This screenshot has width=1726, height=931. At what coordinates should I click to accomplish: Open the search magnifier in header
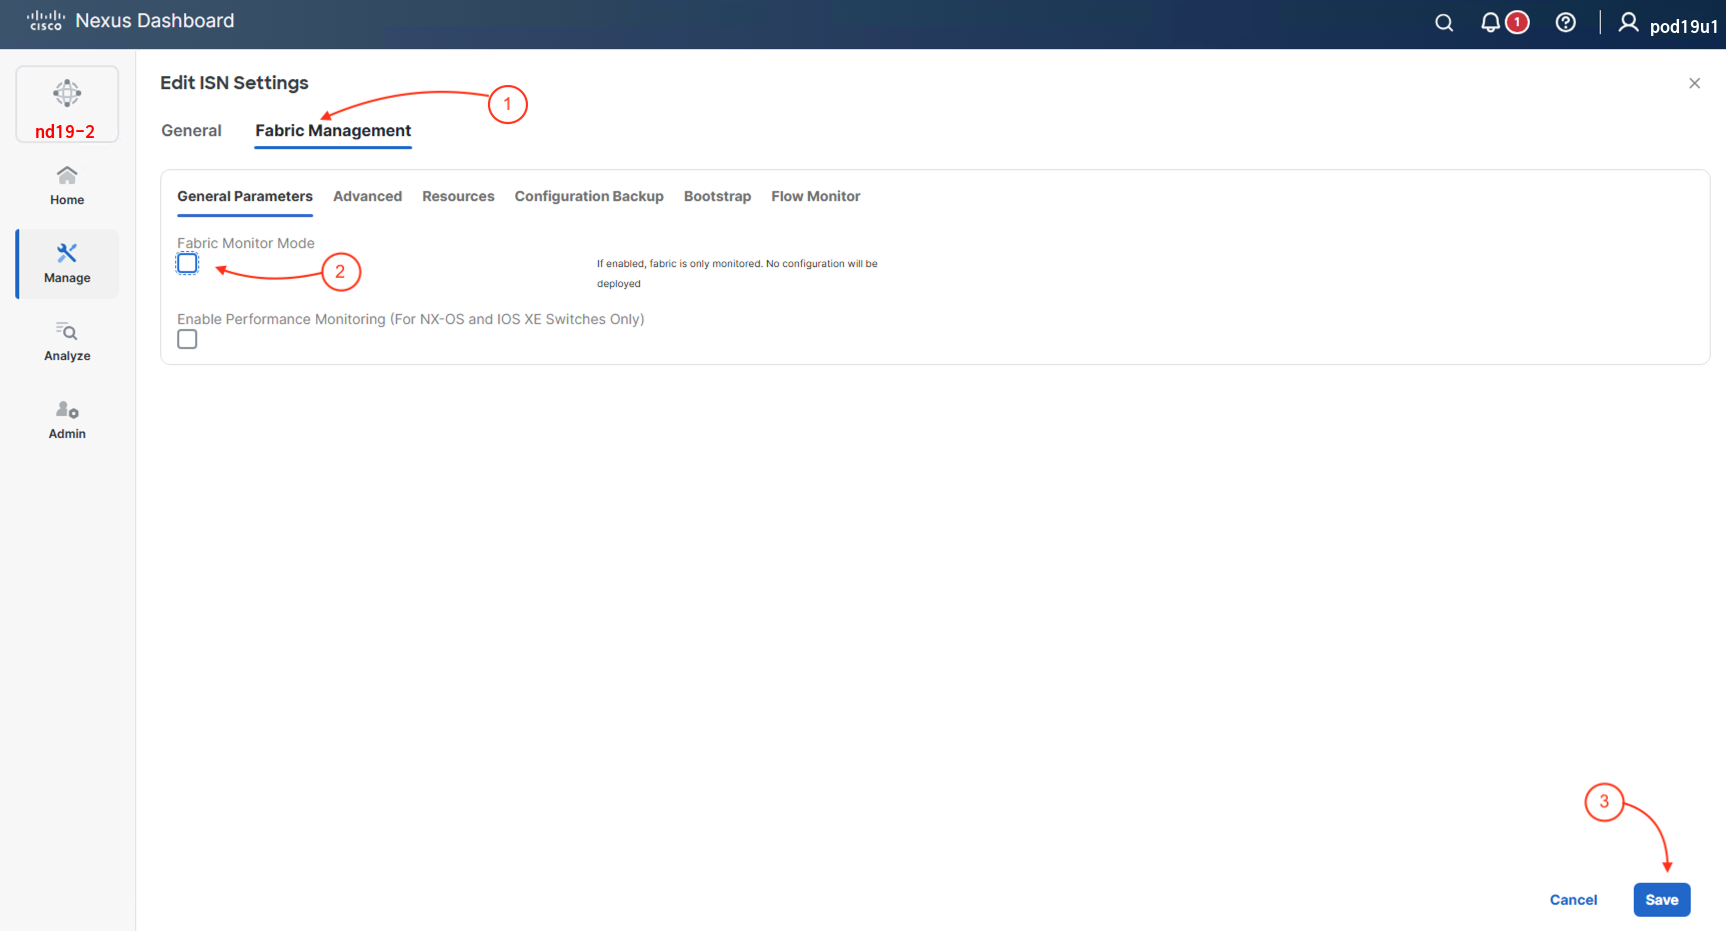1443,23
